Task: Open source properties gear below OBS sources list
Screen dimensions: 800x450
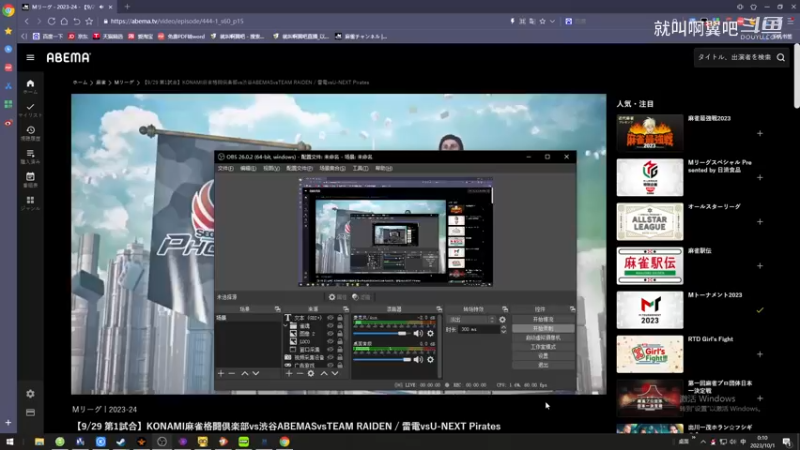Action: (311, 373)
